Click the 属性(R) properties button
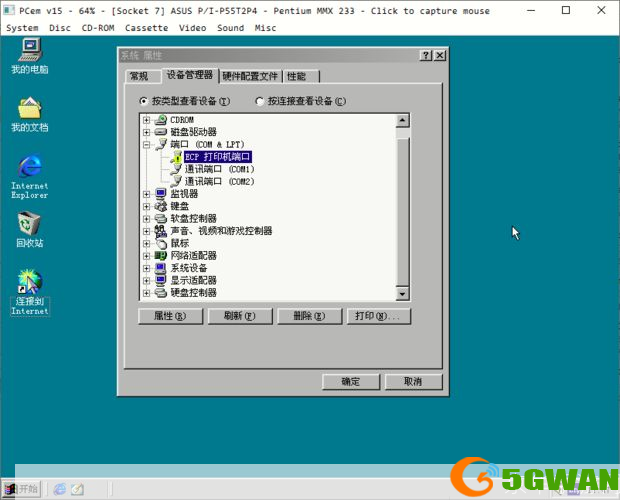Image resolution: width=620 pixels, height=500 pixels. 170,316
